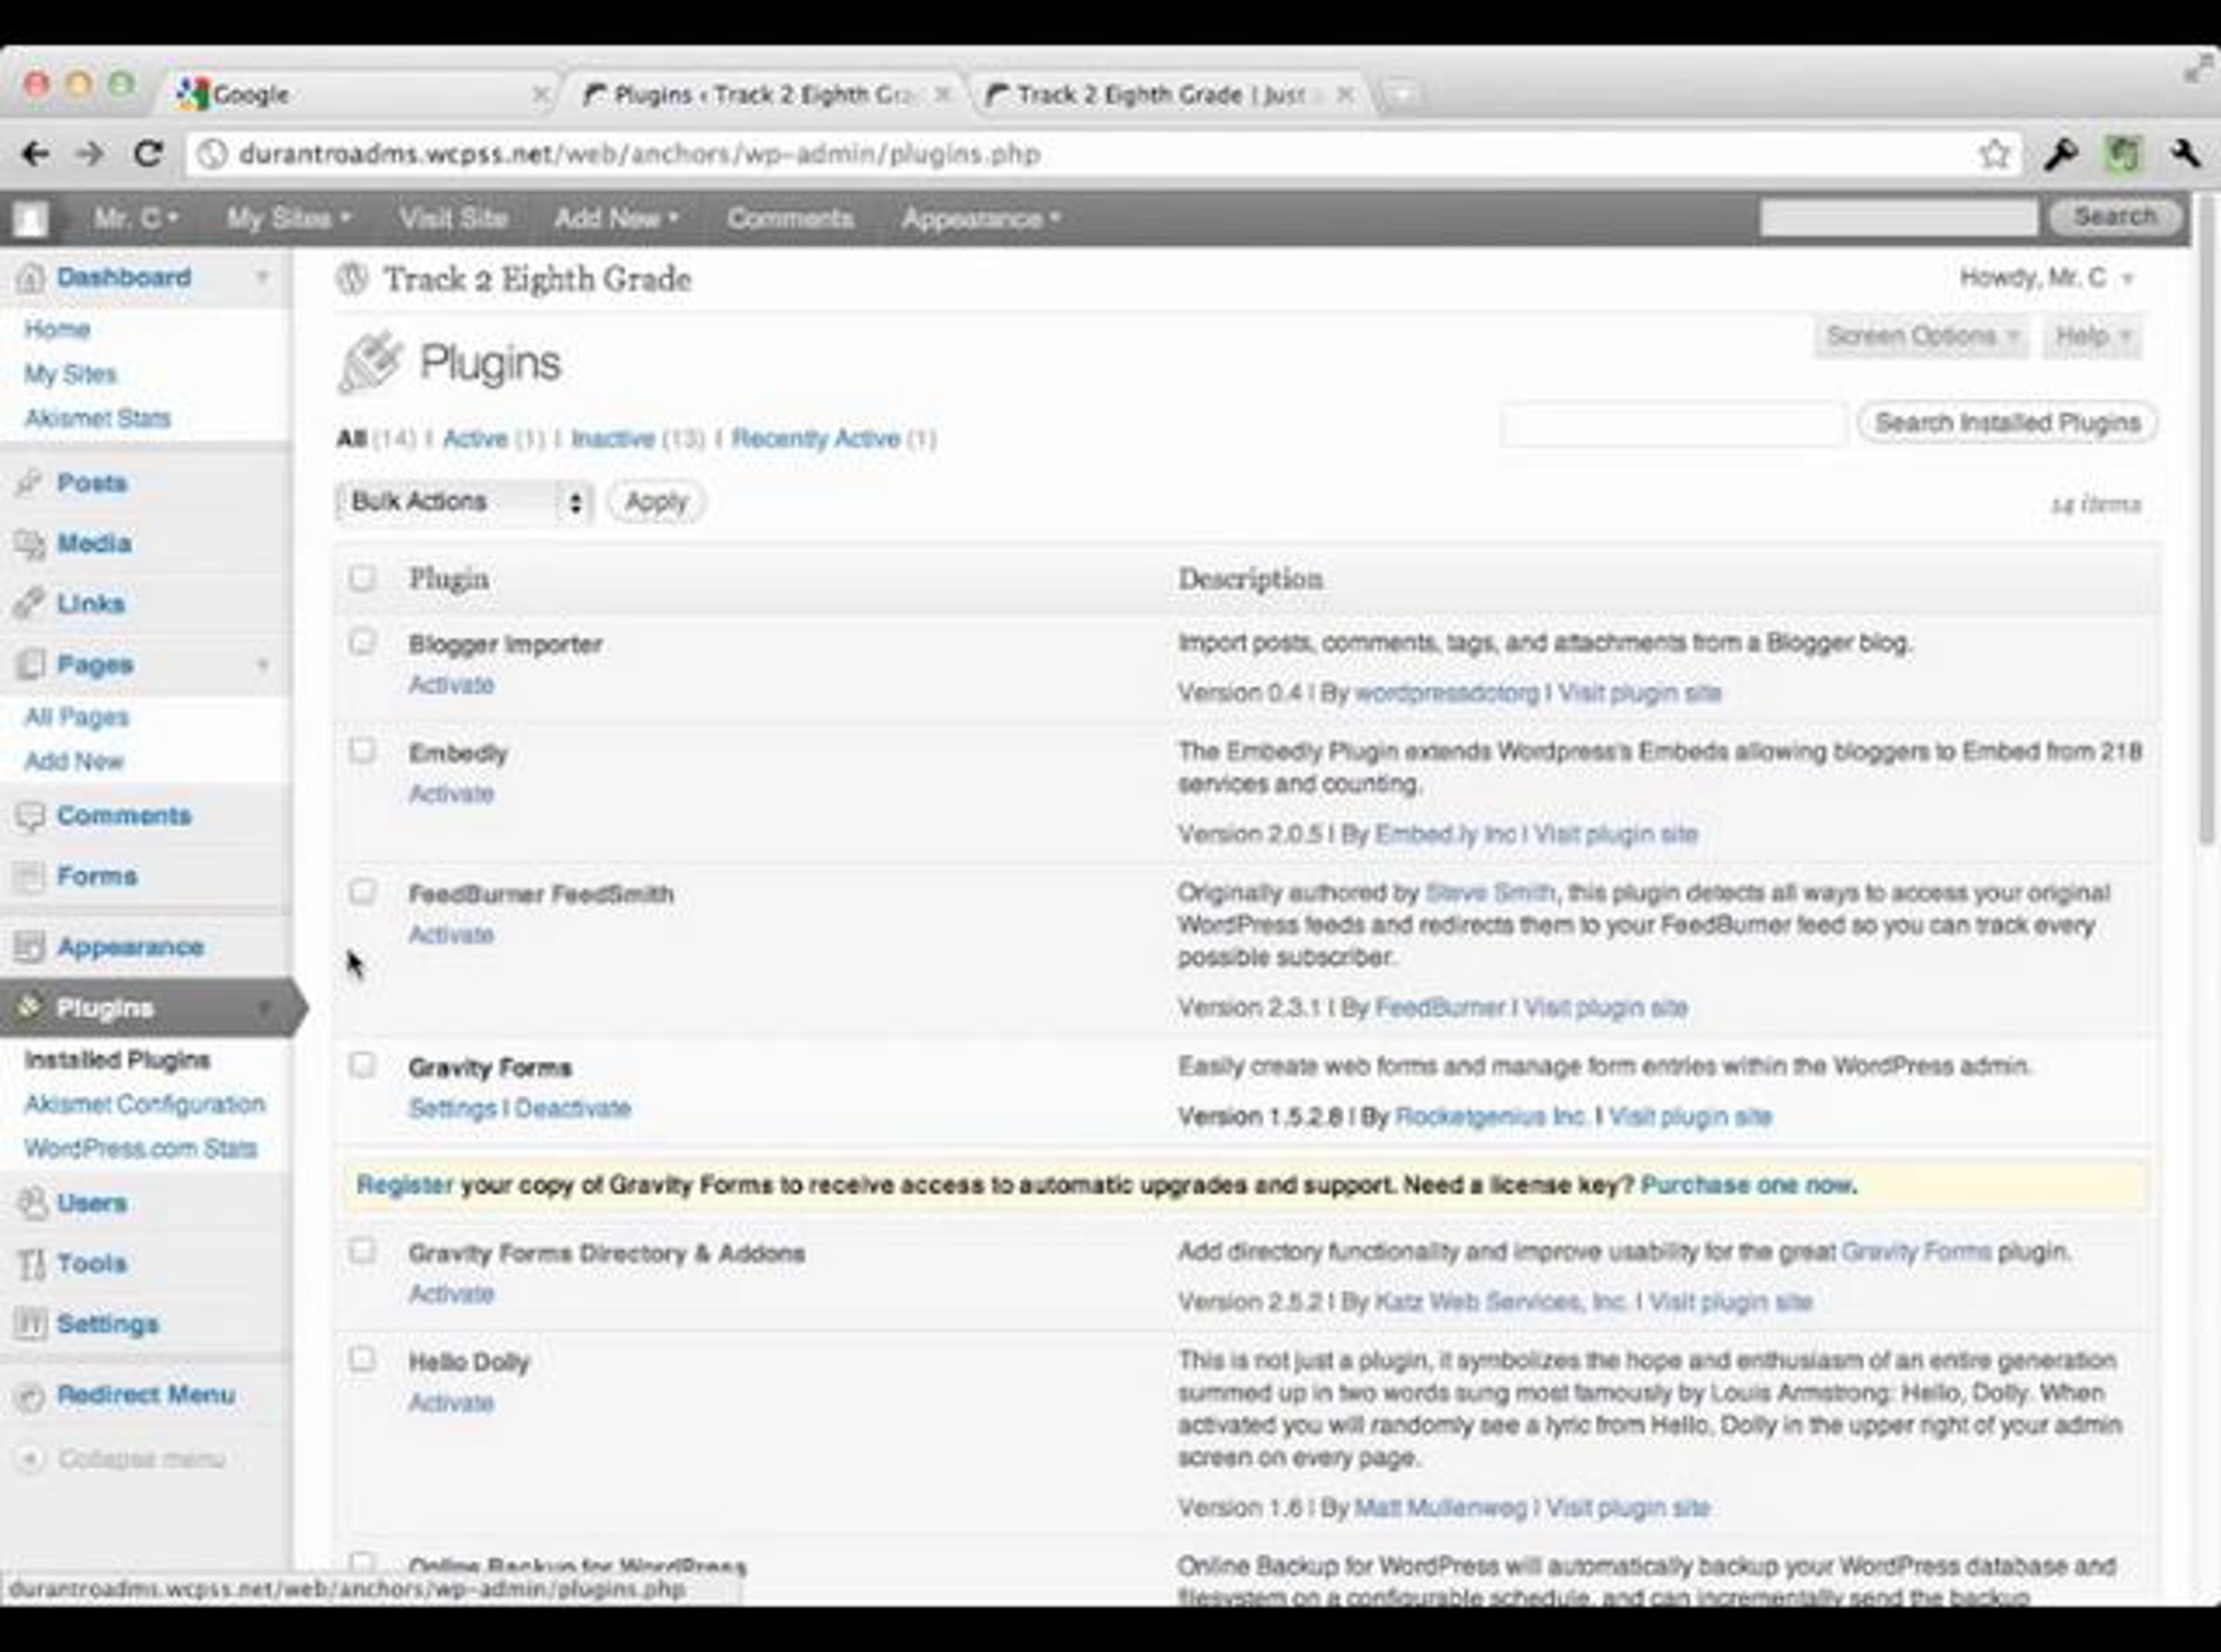Click the Collapse menu arrow icon

pos(31,1459)
